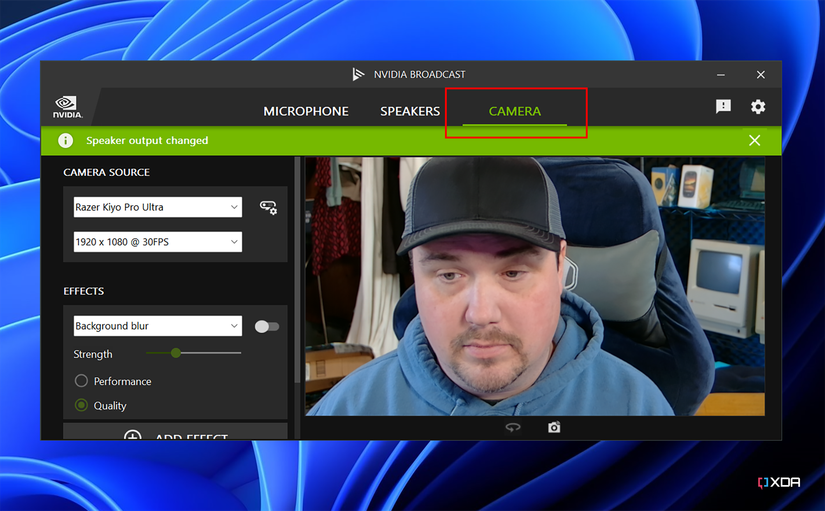Viewport: 825px width, 511px height.
Task: Switch to the MICROPHONE tab
Action: pos(306,111)
